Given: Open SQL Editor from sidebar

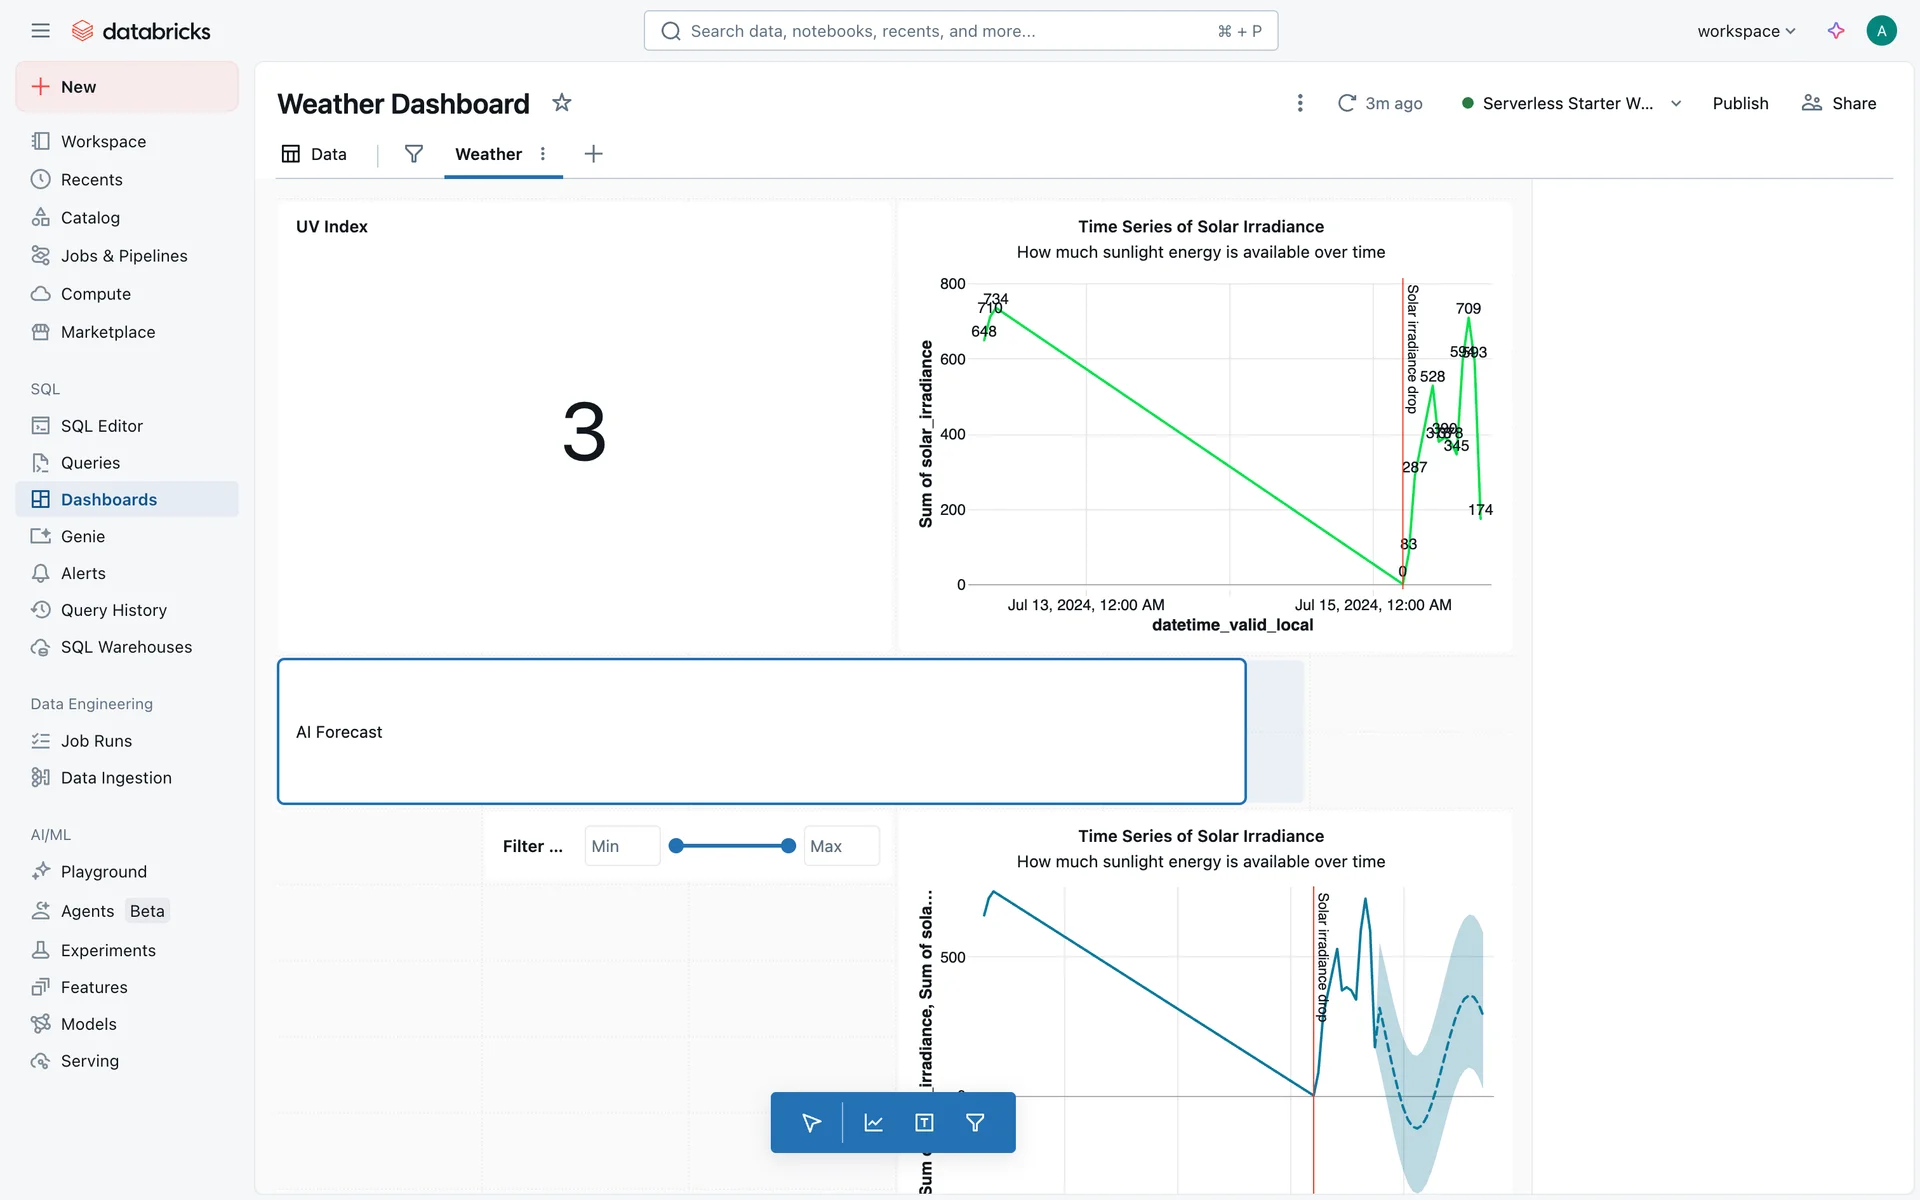Looking at the screenshot, I should point(101,426).
